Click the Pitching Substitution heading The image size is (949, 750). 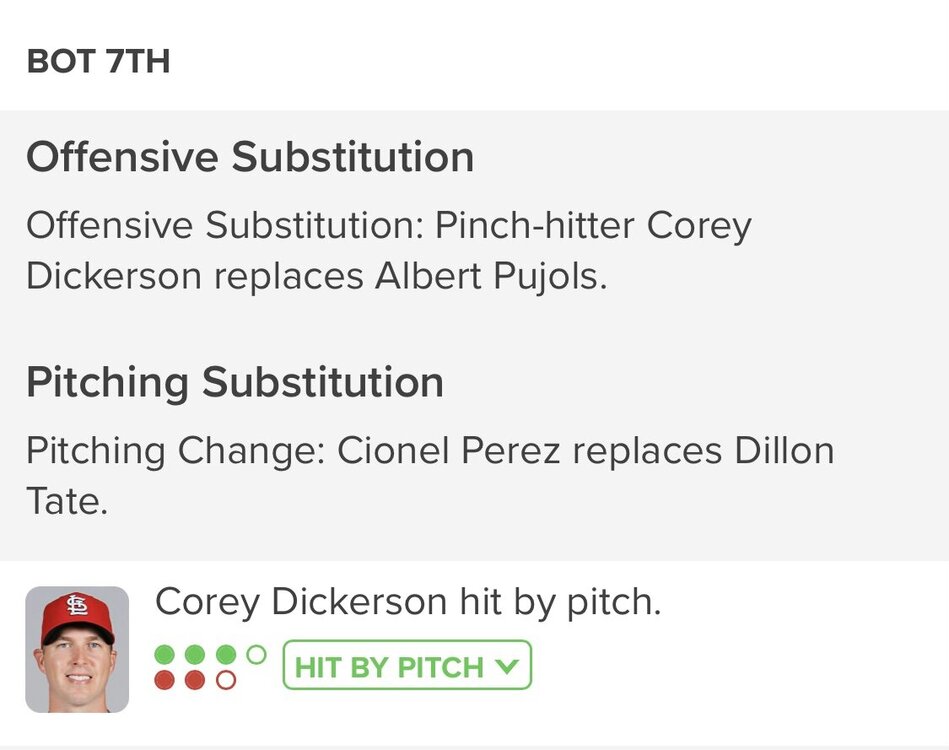point(235,383)
